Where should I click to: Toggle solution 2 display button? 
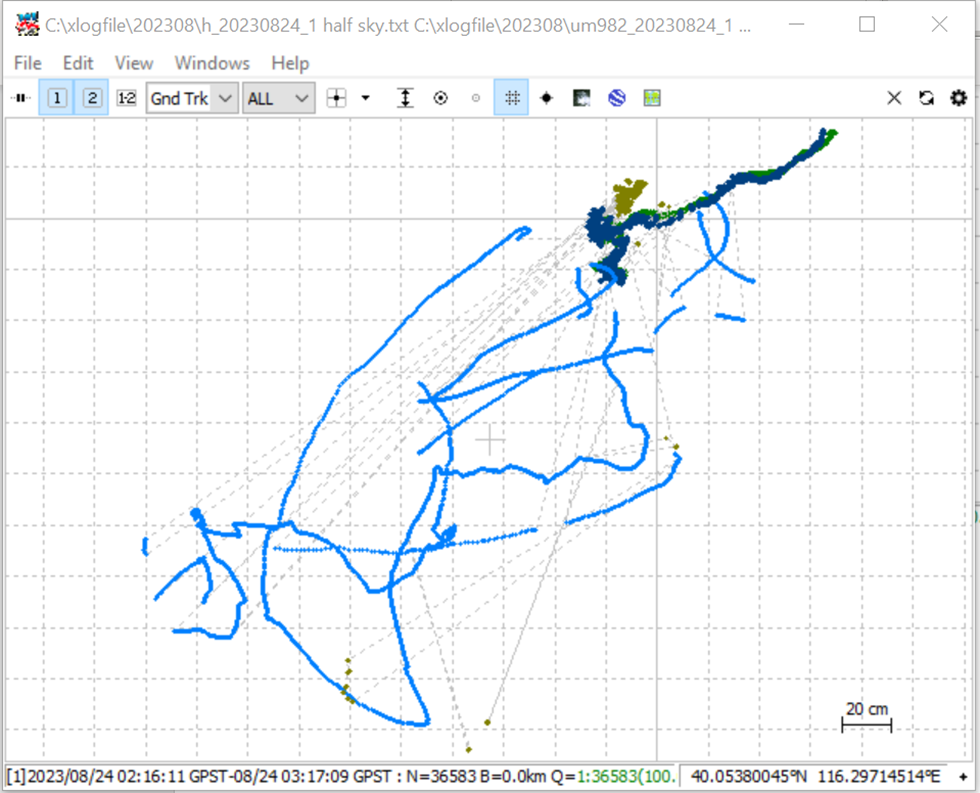(92, 98)
